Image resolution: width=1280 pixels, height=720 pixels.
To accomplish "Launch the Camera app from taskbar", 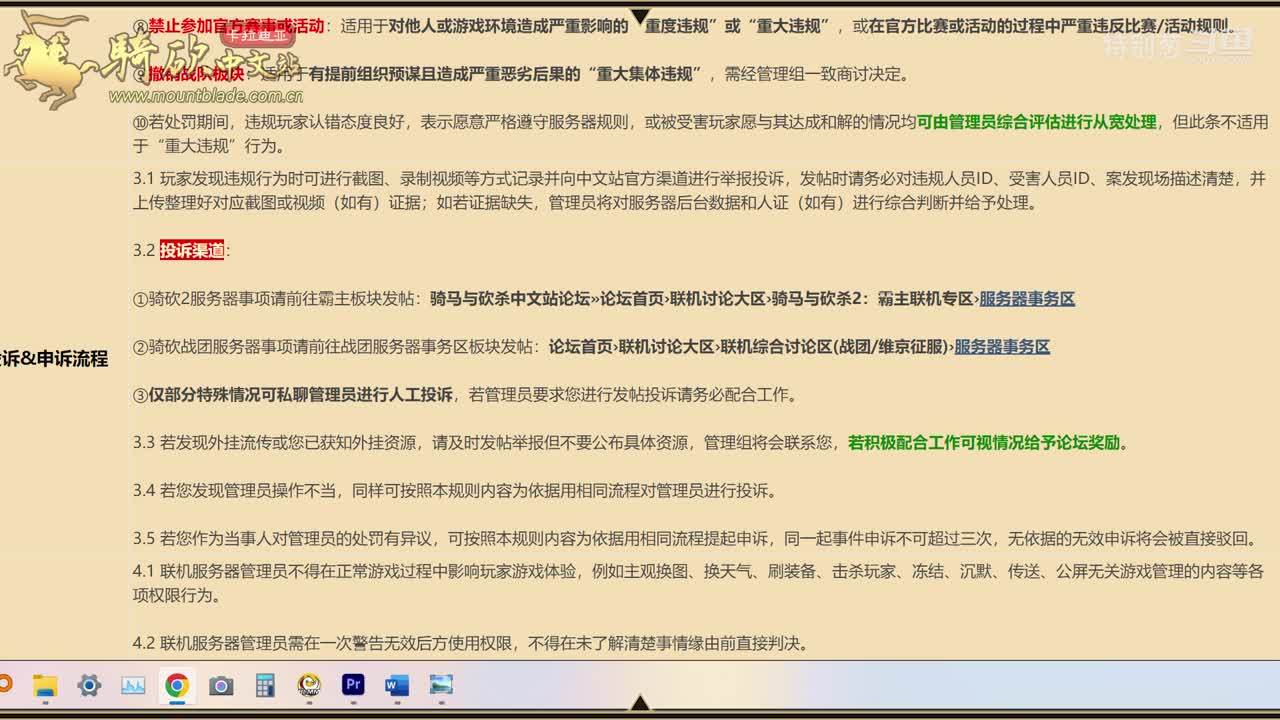I will pos(221,685).
